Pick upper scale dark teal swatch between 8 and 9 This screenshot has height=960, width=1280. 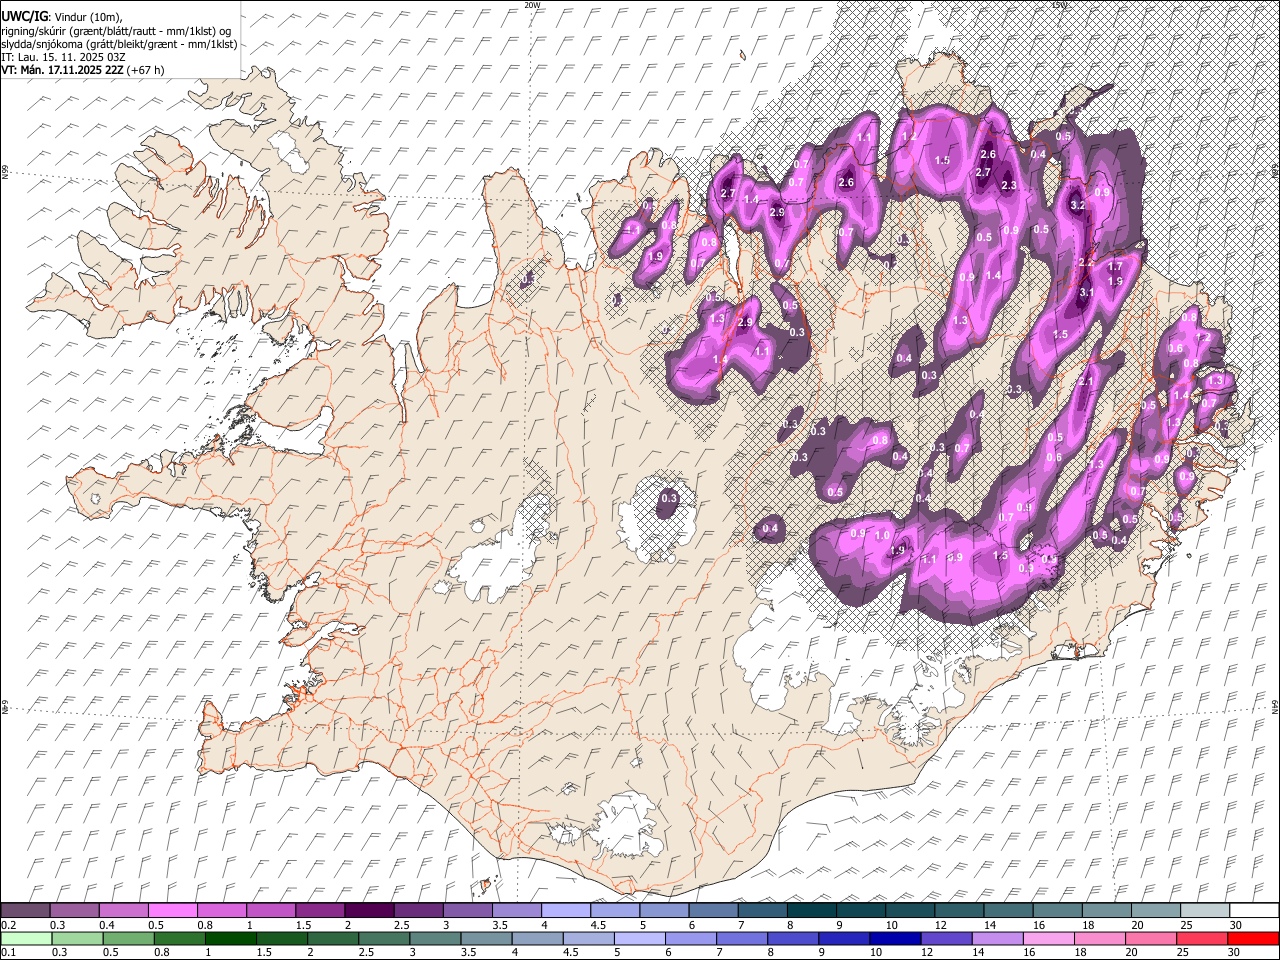tap(812, 910)
